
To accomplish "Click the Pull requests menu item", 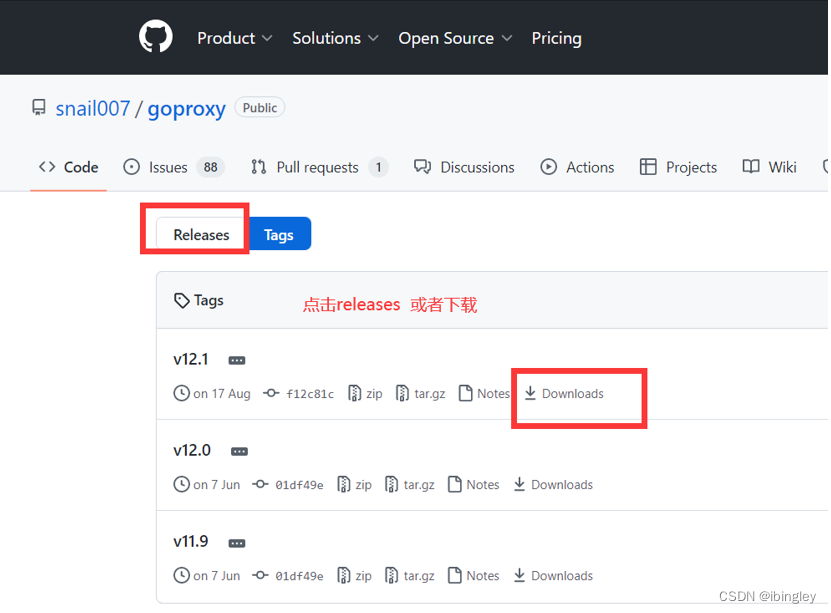I will (317, 167).
